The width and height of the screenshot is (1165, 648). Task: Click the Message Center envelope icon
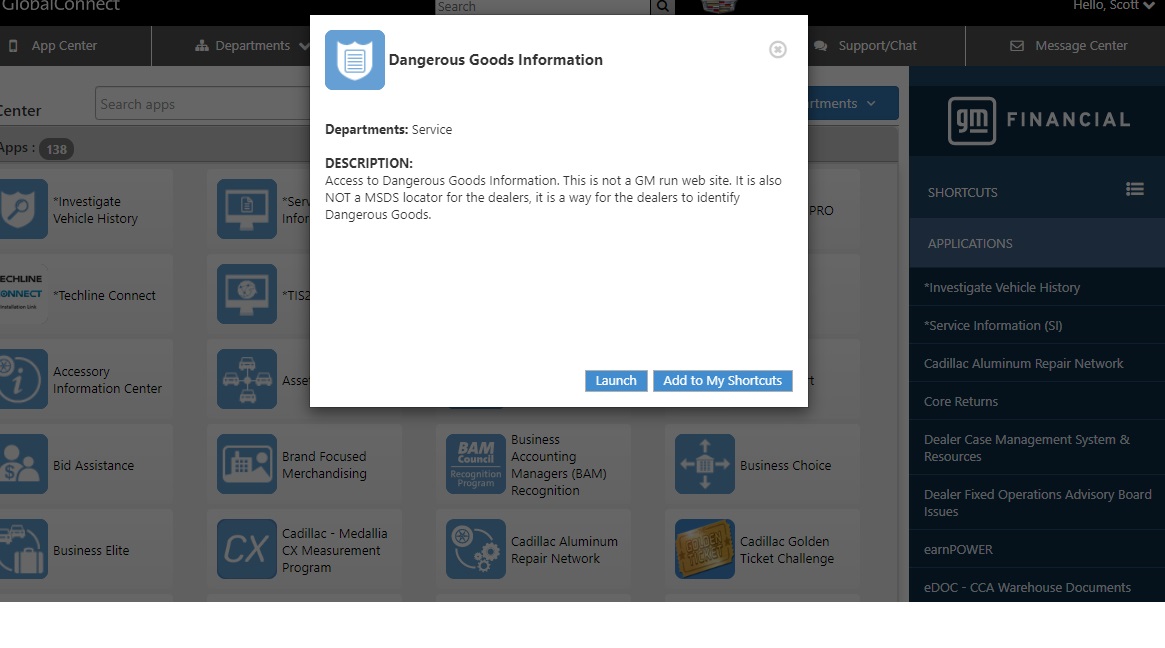(x=1016, y=46)
